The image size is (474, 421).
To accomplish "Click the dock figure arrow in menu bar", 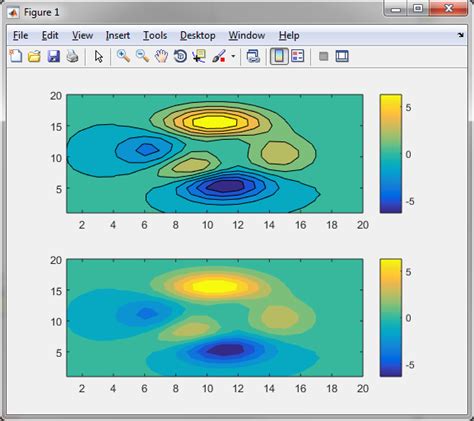I will pyautogui.click(x=461, y=35).
